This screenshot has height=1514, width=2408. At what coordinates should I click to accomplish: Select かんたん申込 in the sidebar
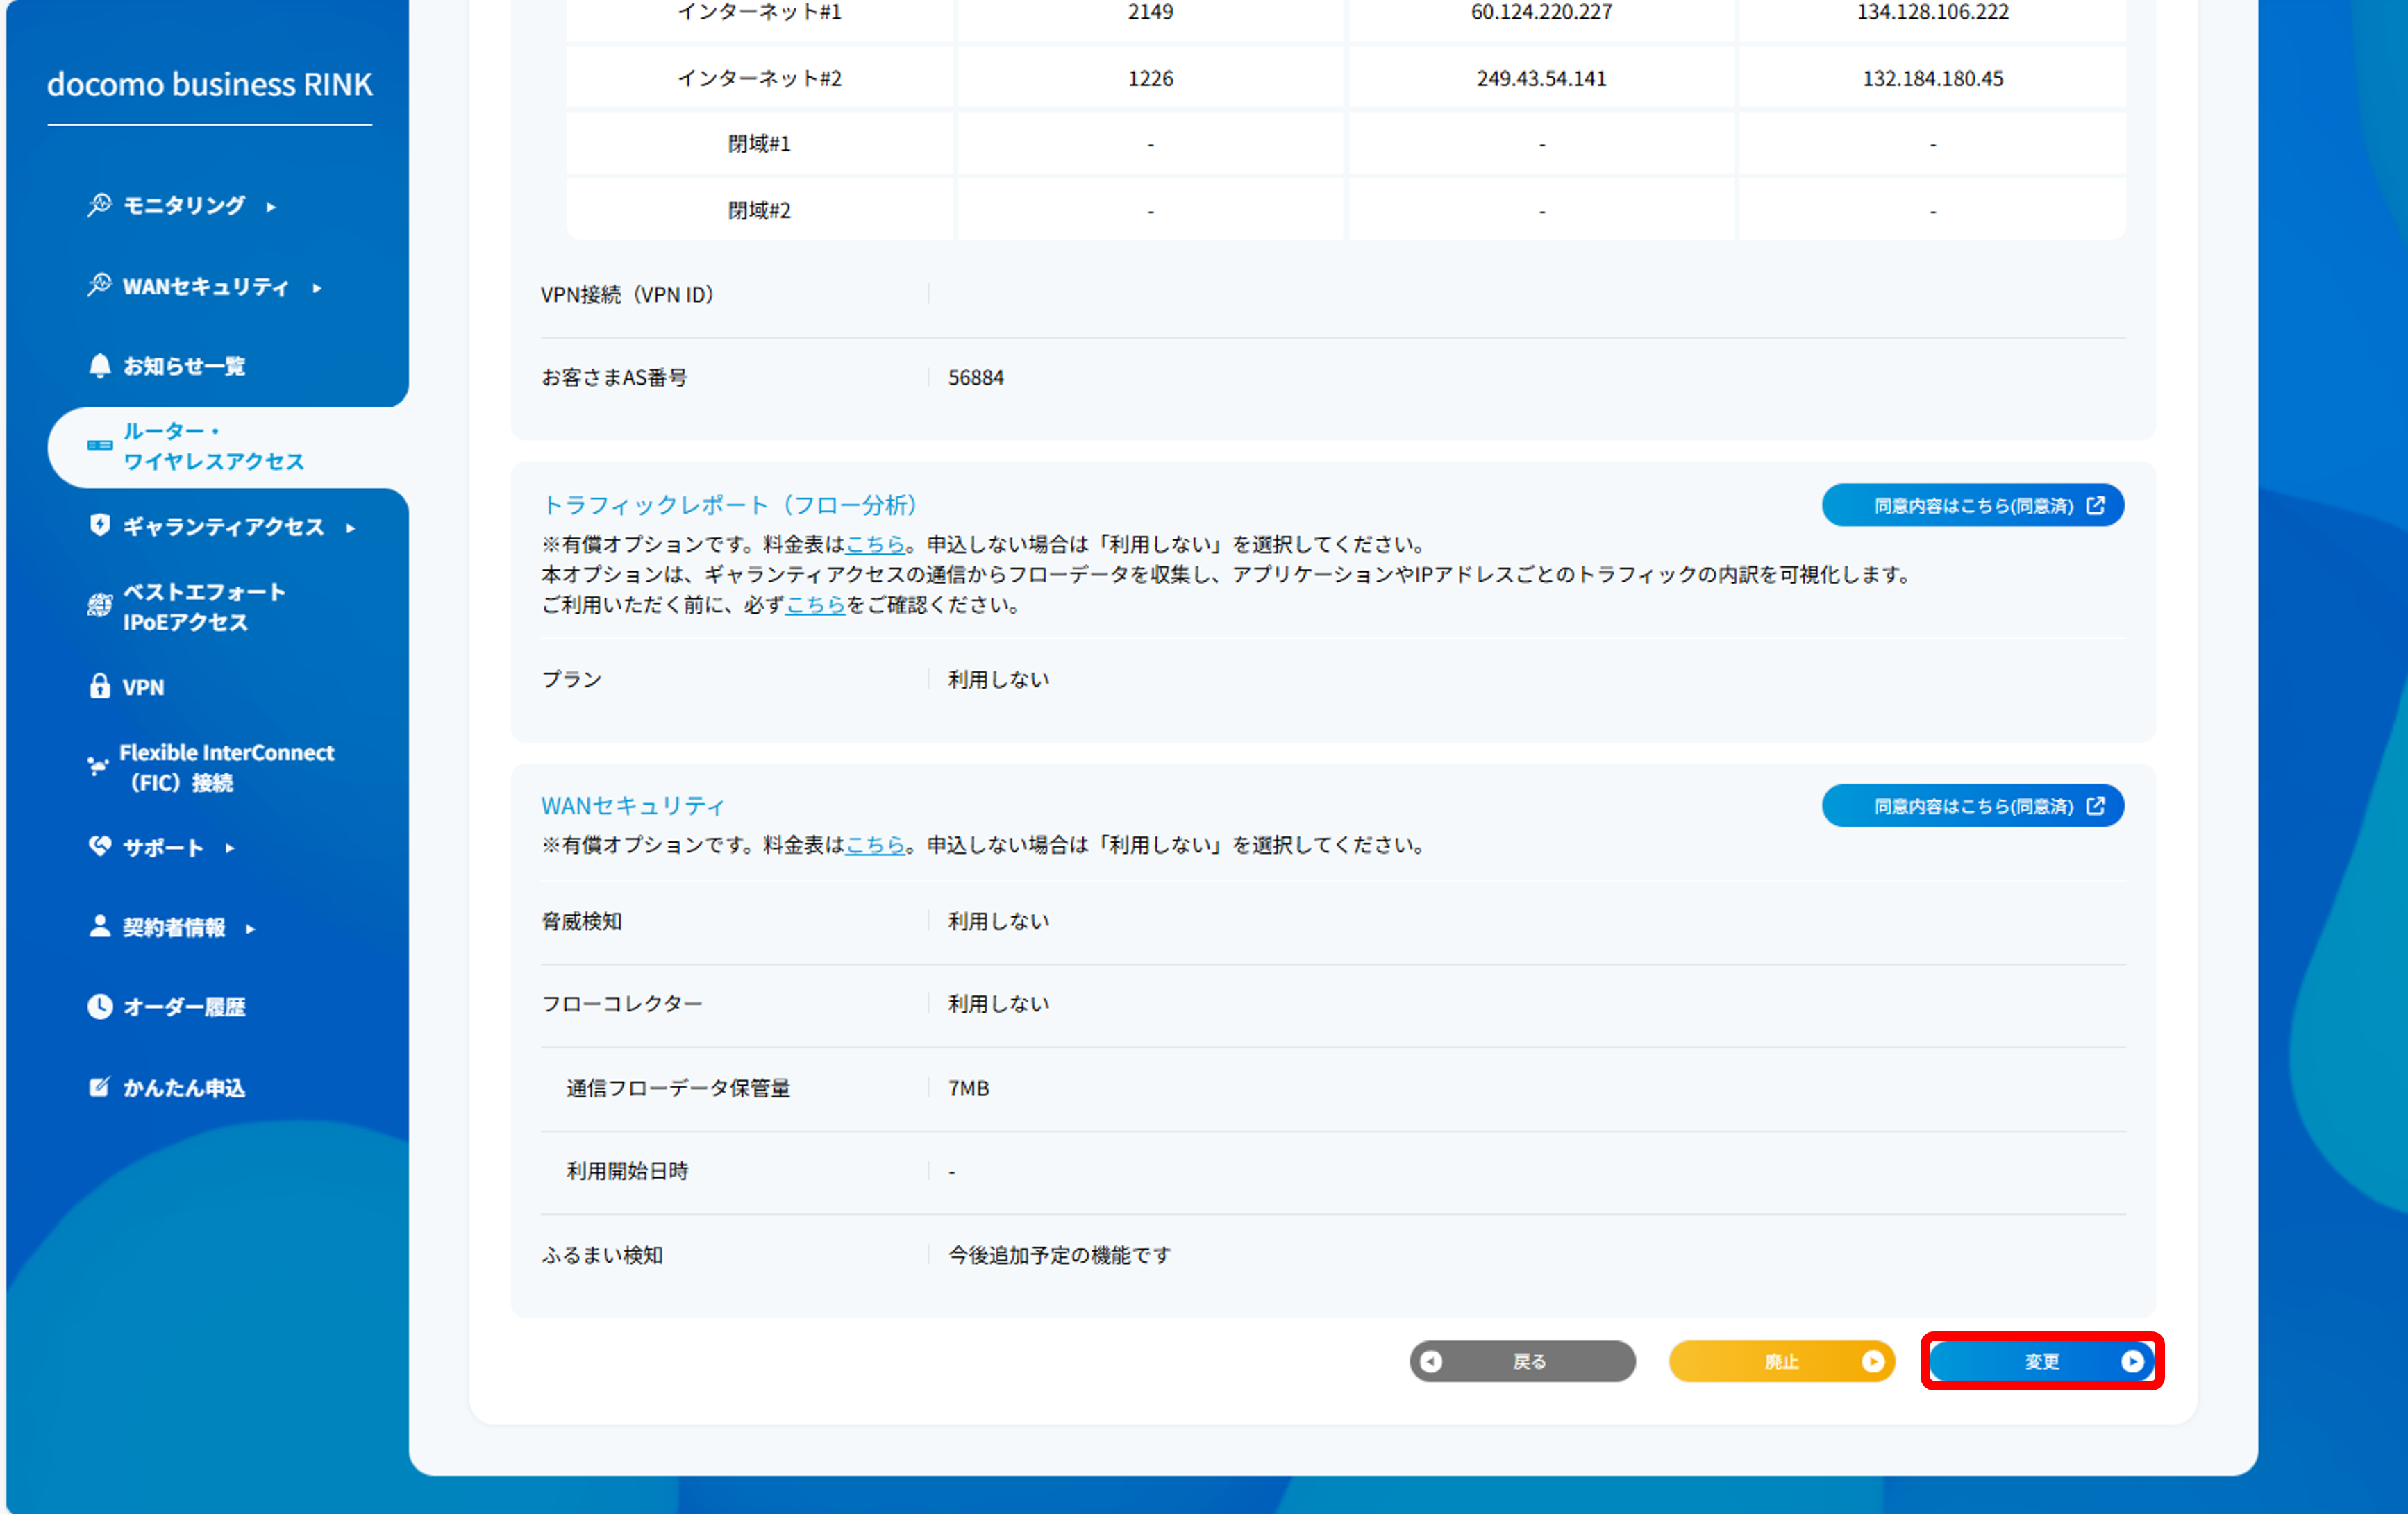(184, 1087)
